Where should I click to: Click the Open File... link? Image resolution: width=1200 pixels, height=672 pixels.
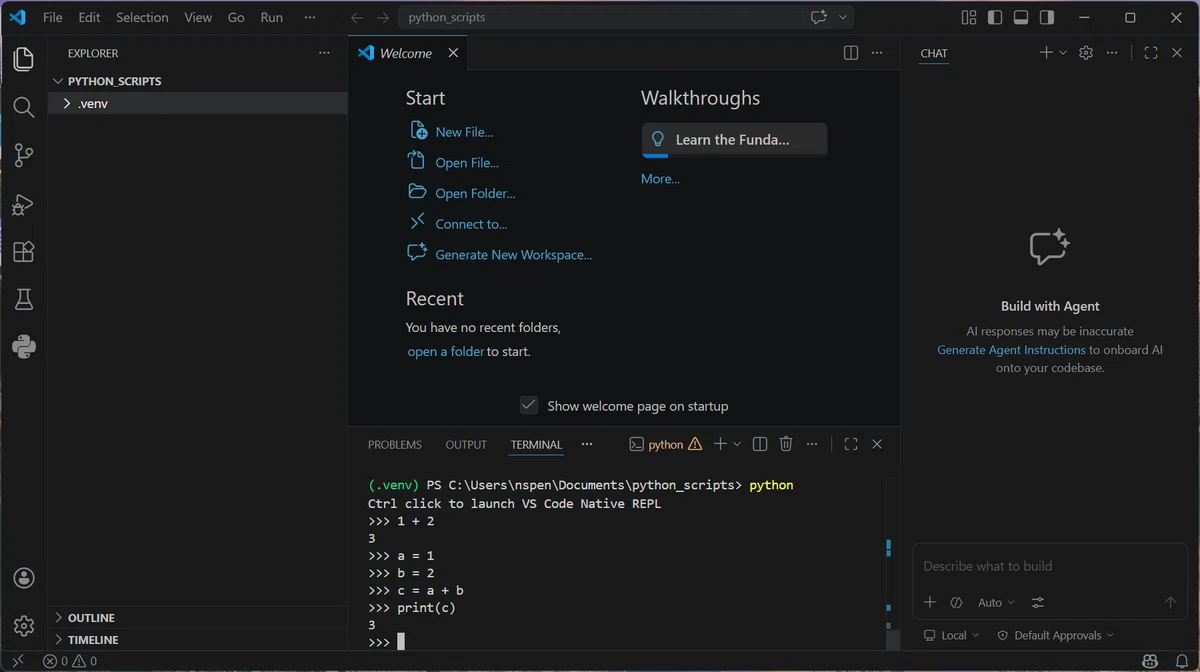pos(467,163)
